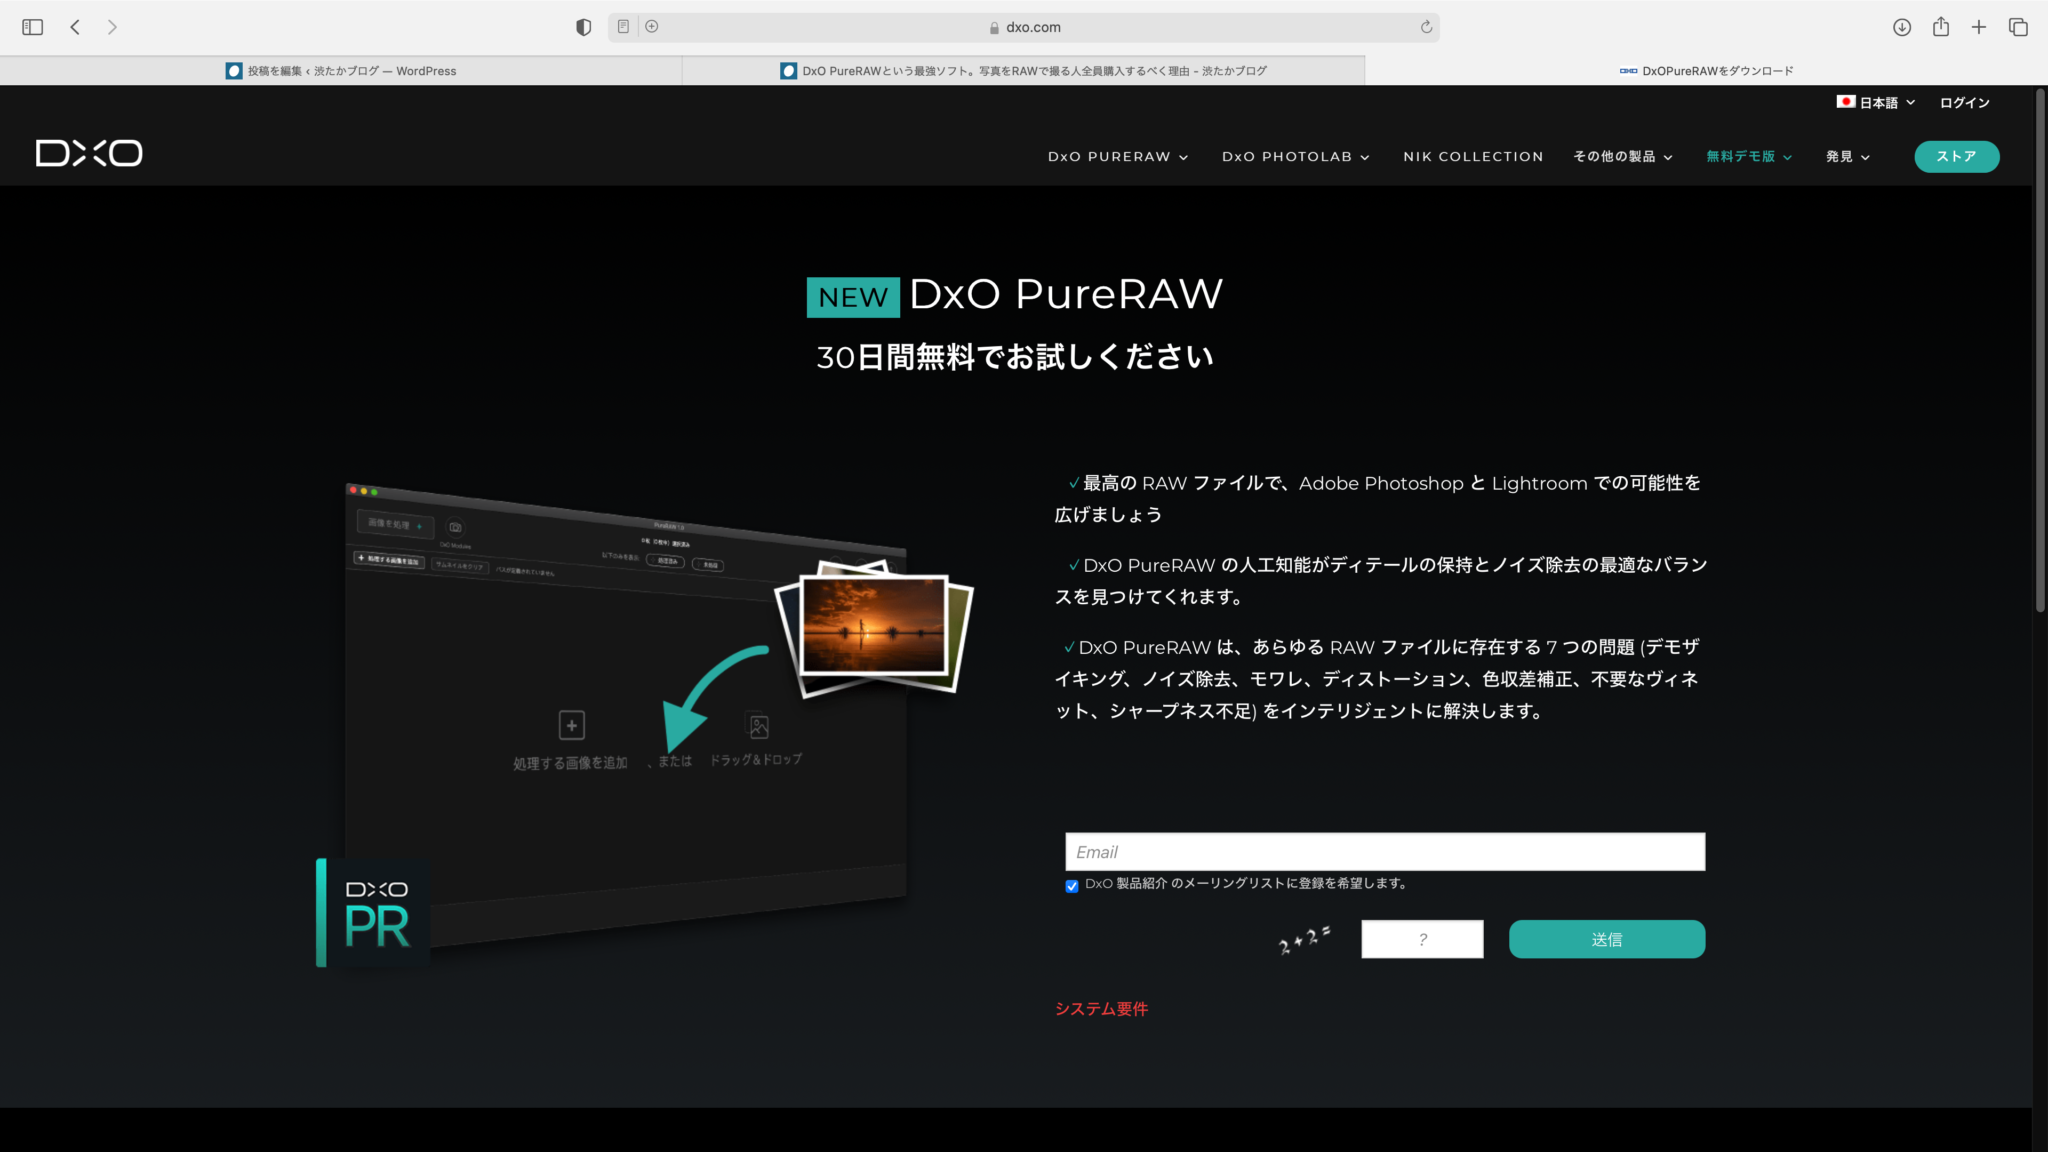Show the Reader view icon in address bar
The width and height of the screenshot is (2048, 1152).
coord(623,27)
